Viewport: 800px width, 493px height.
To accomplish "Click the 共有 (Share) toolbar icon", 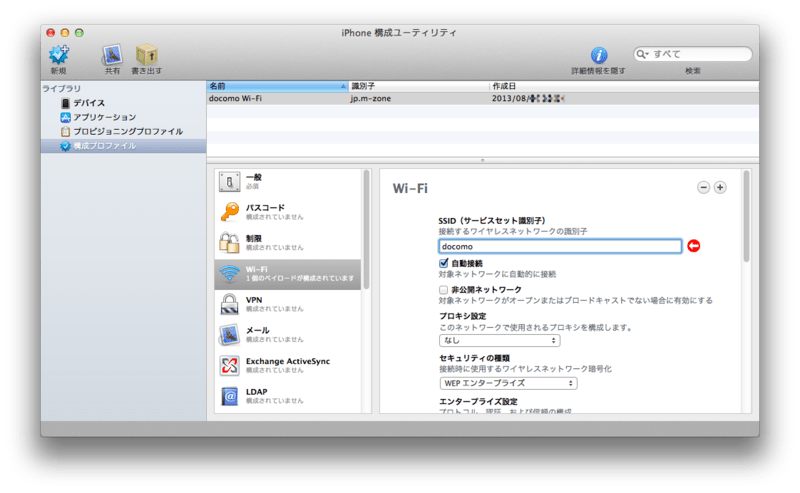I will (x=112, y=55).
